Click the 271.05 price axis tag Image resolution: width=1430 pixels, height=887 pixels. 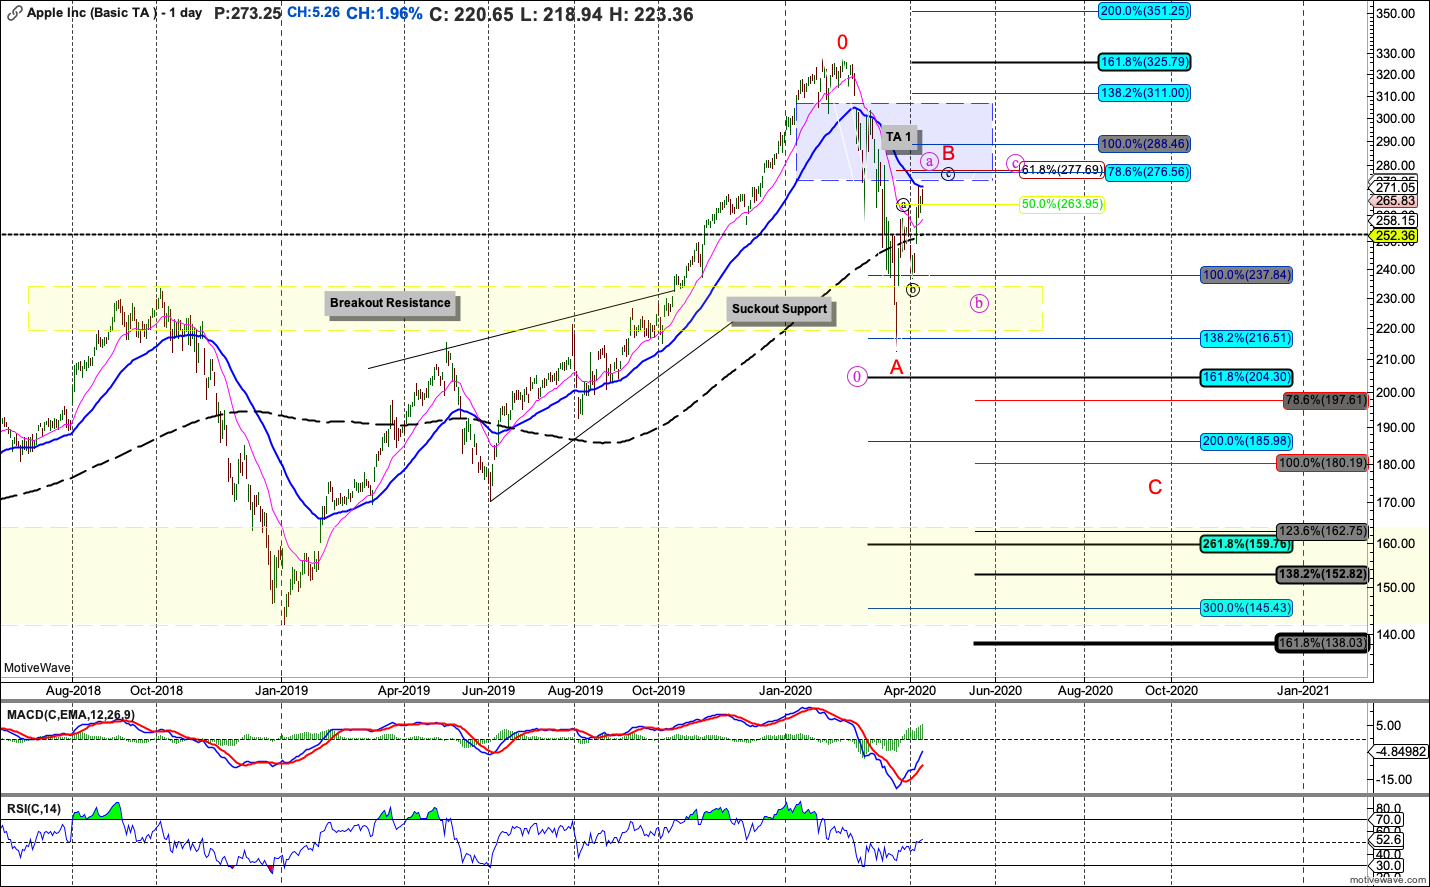click(1395, 187)
